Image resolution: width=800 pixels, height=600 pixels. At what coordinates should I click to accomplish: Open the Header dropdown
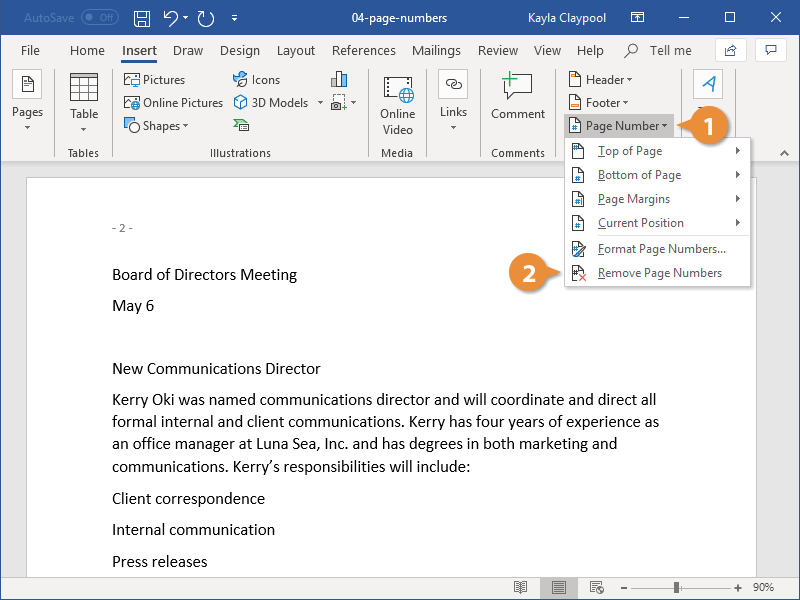(x=598, y=80)
